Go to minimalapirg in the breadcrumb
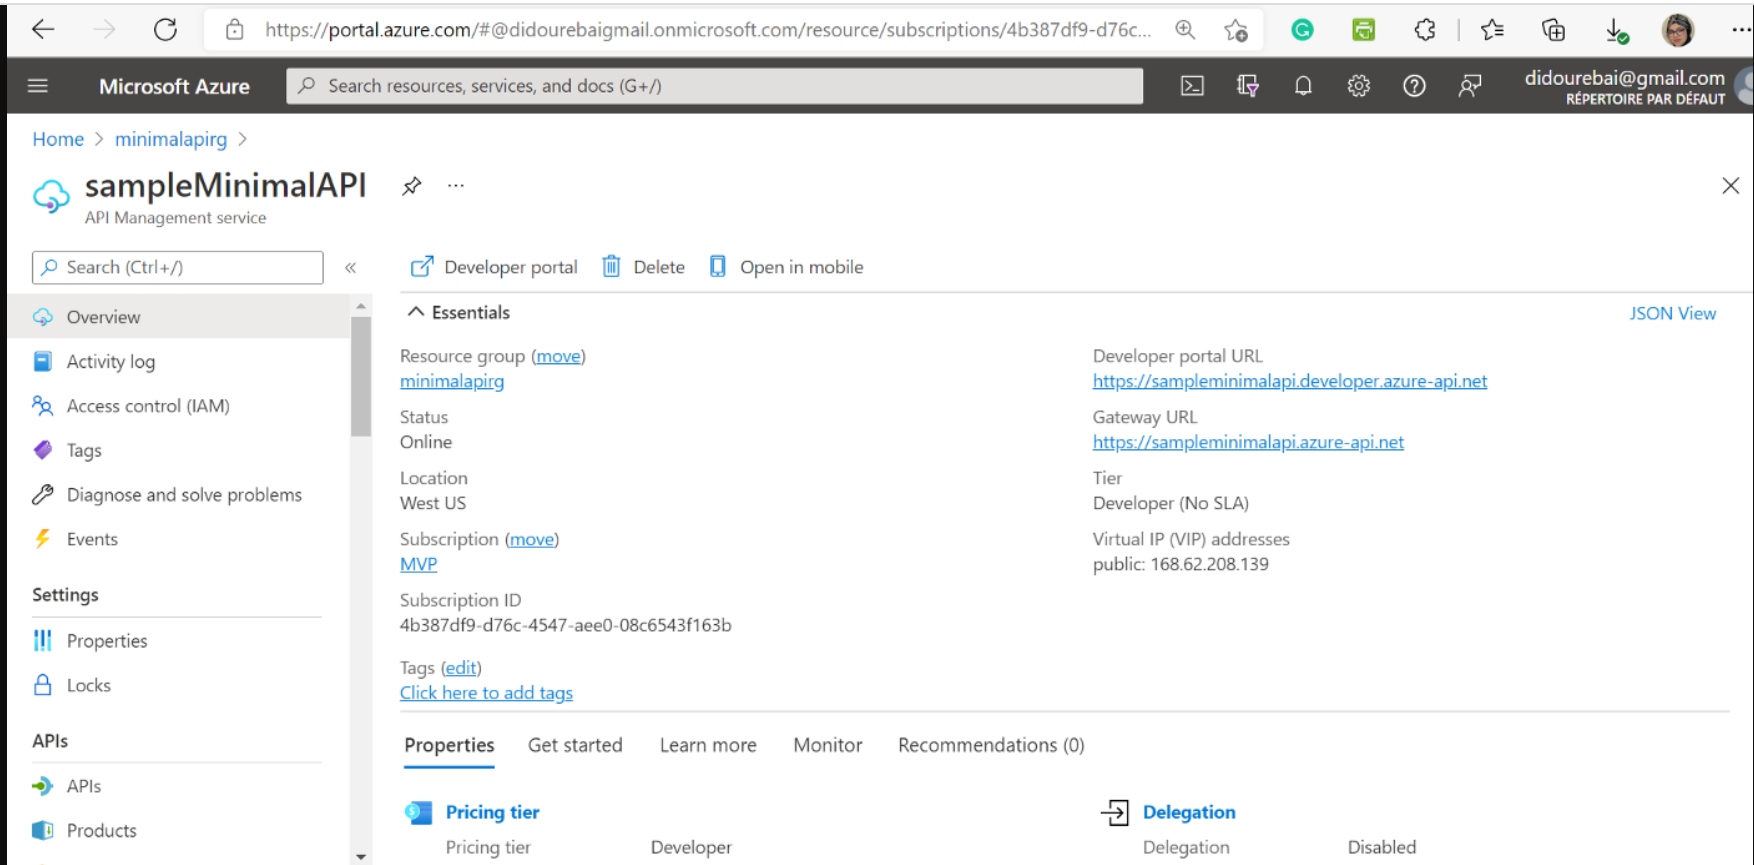This screenshot has height=865, width=1754. [x=171, y=139]
